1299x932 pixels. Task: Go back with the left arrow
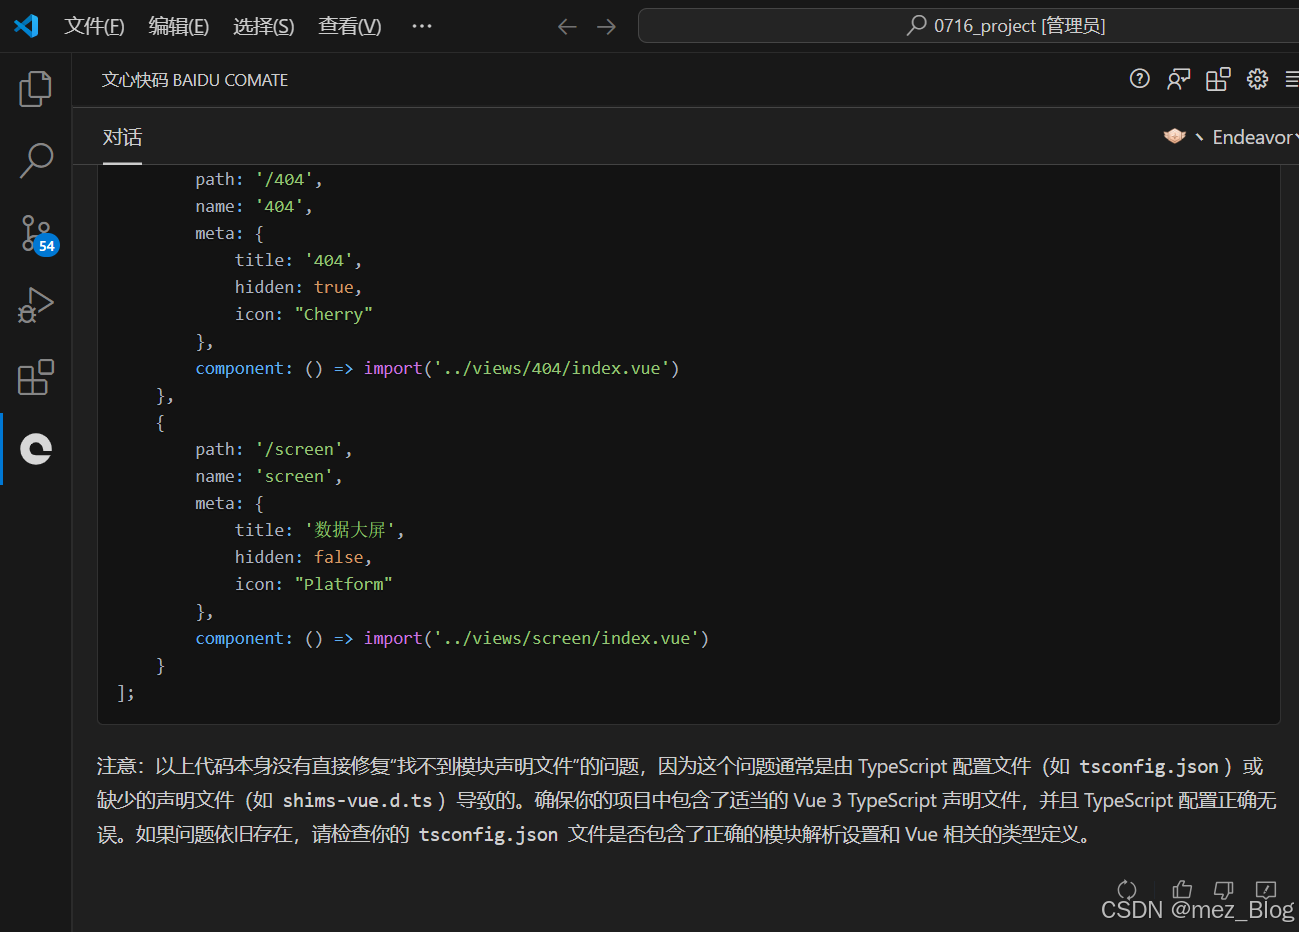click(x=567, y=27)
